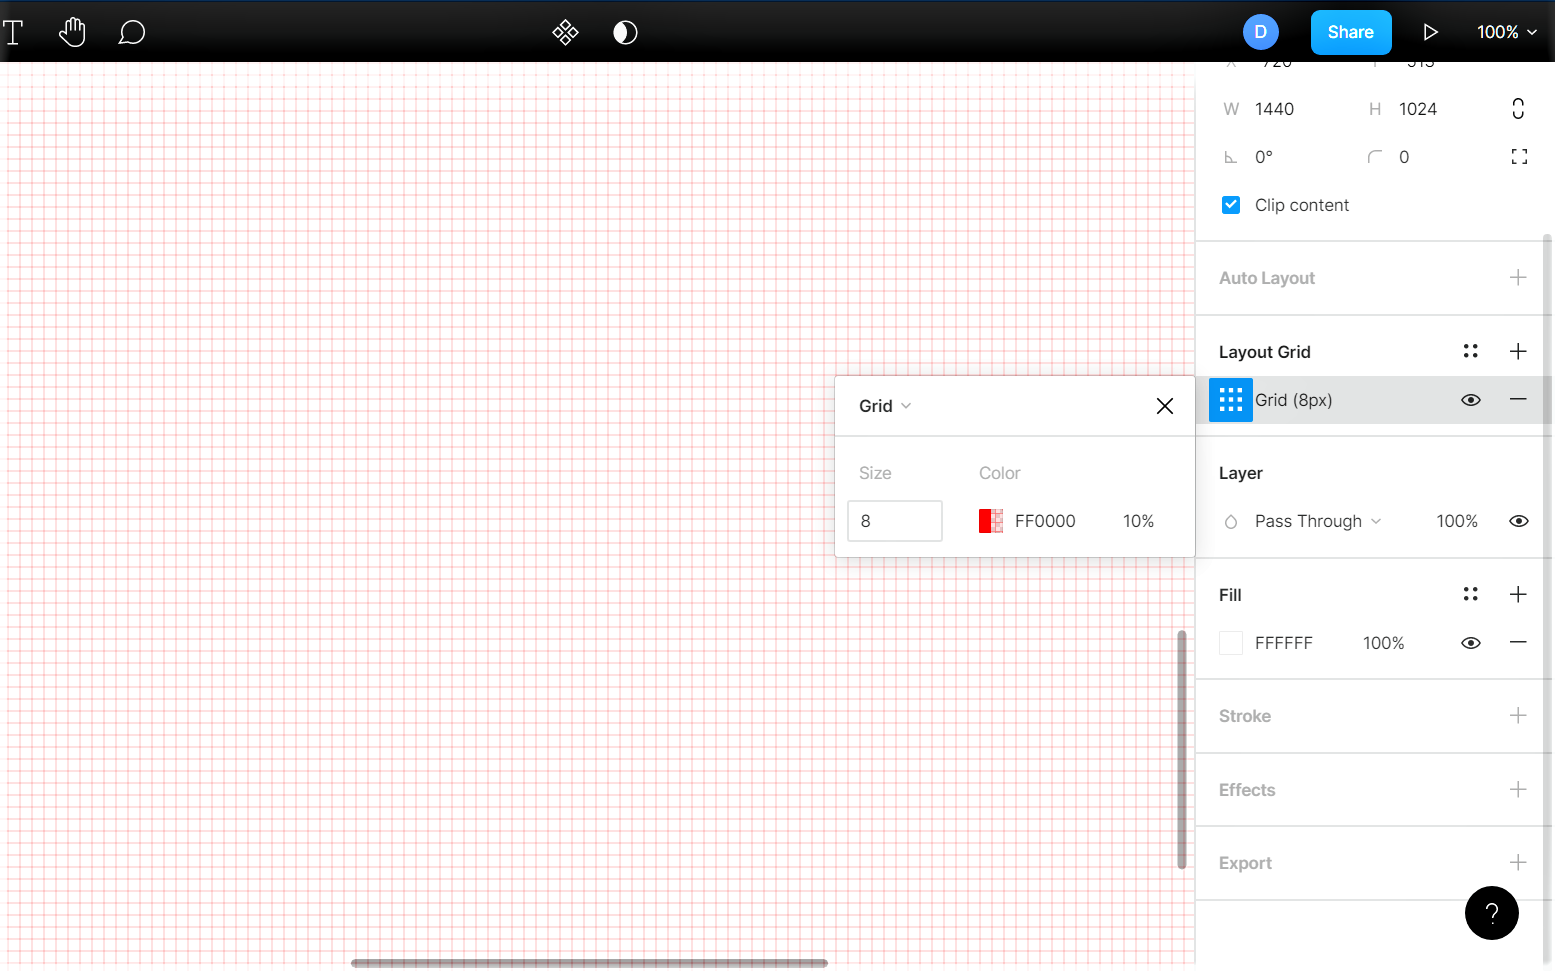The width and height of the screenshot is (1555, 971).
Task: Add a Stroke with plus icon
Action: [1518, 715]
